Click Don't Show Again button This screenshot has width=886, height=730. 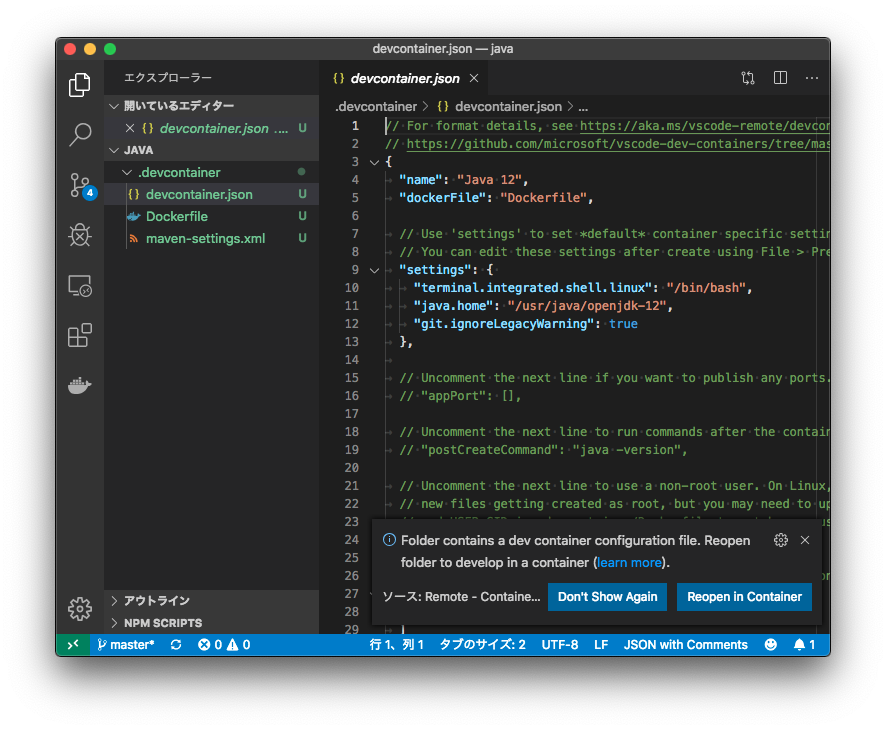click(607, 597)
